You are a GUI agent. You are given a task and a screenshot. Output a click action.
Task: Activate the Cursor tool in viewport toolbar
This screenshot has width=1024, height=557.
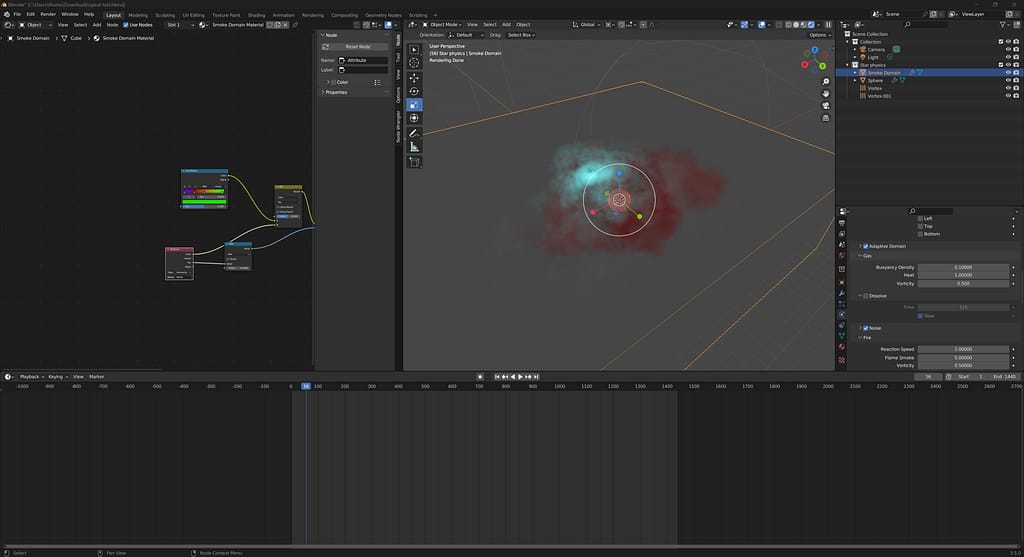(414, 63)
